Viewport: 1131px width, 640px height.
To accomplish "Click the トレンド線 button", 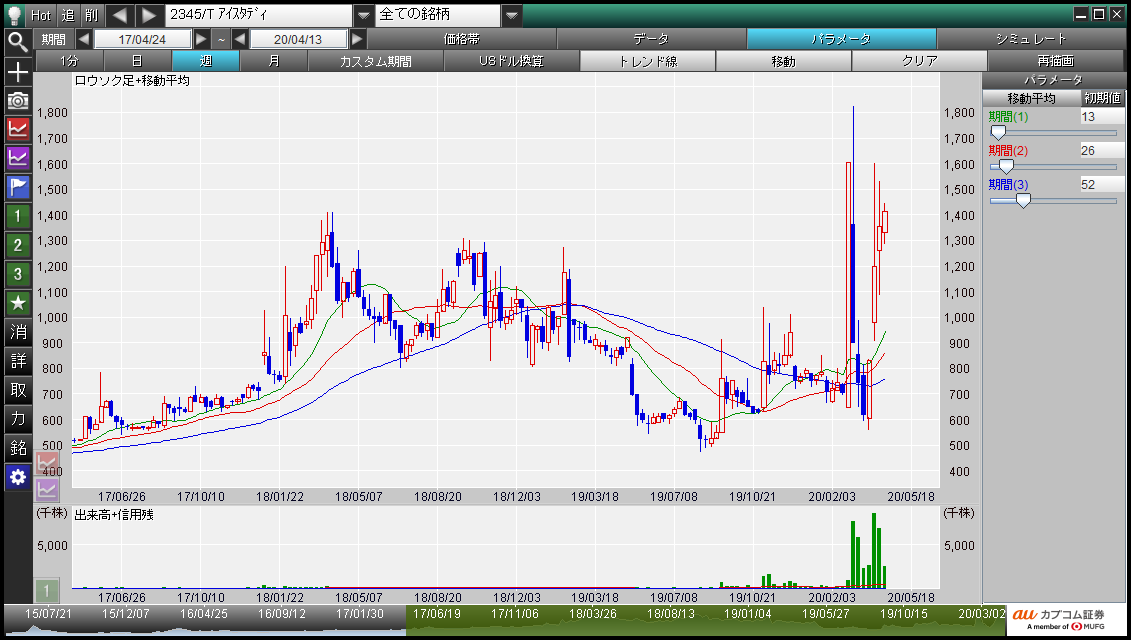I will (648, 61).
